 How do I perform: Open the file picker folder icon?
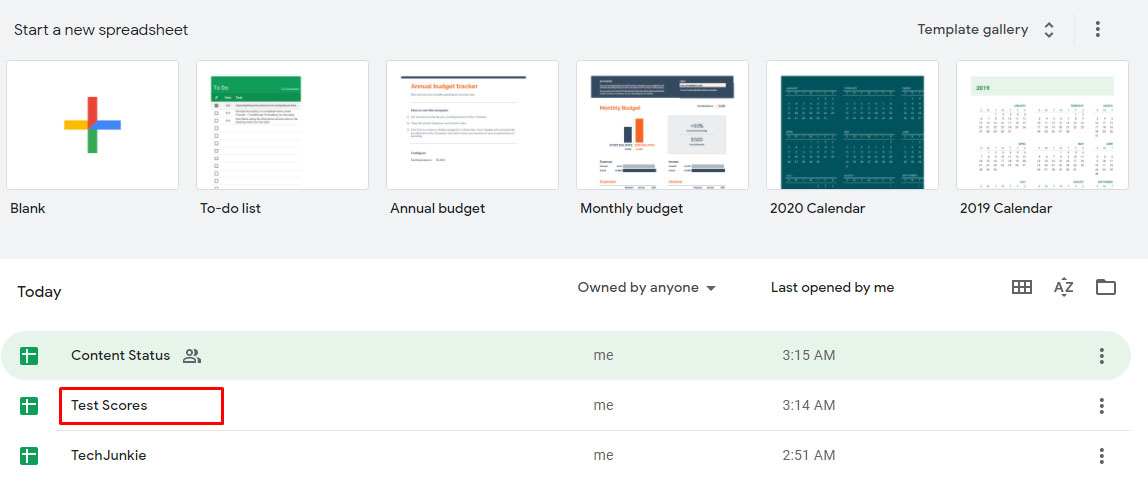coord(1105,287)
